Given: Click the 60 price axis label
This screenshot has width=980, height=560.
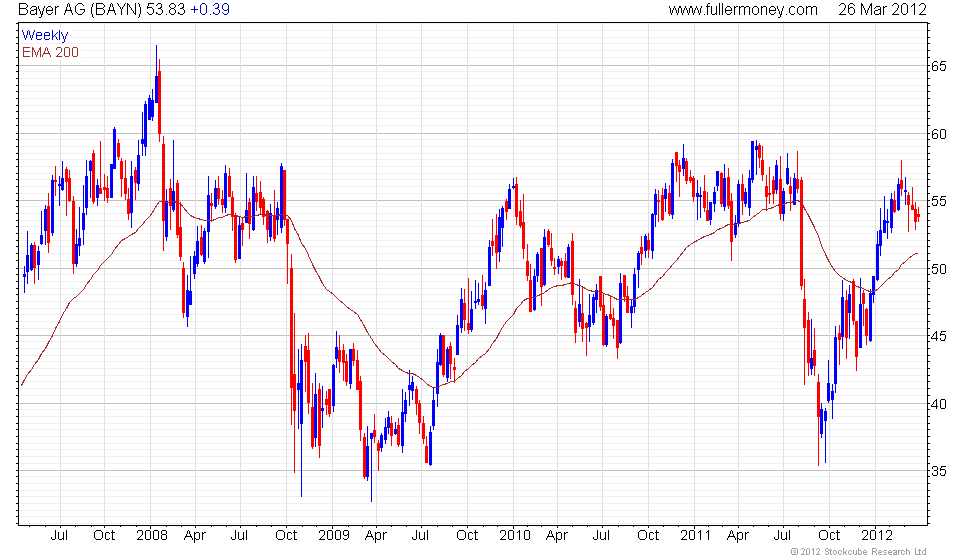Looking at the screenshot, I should click(x=939, y=134).
